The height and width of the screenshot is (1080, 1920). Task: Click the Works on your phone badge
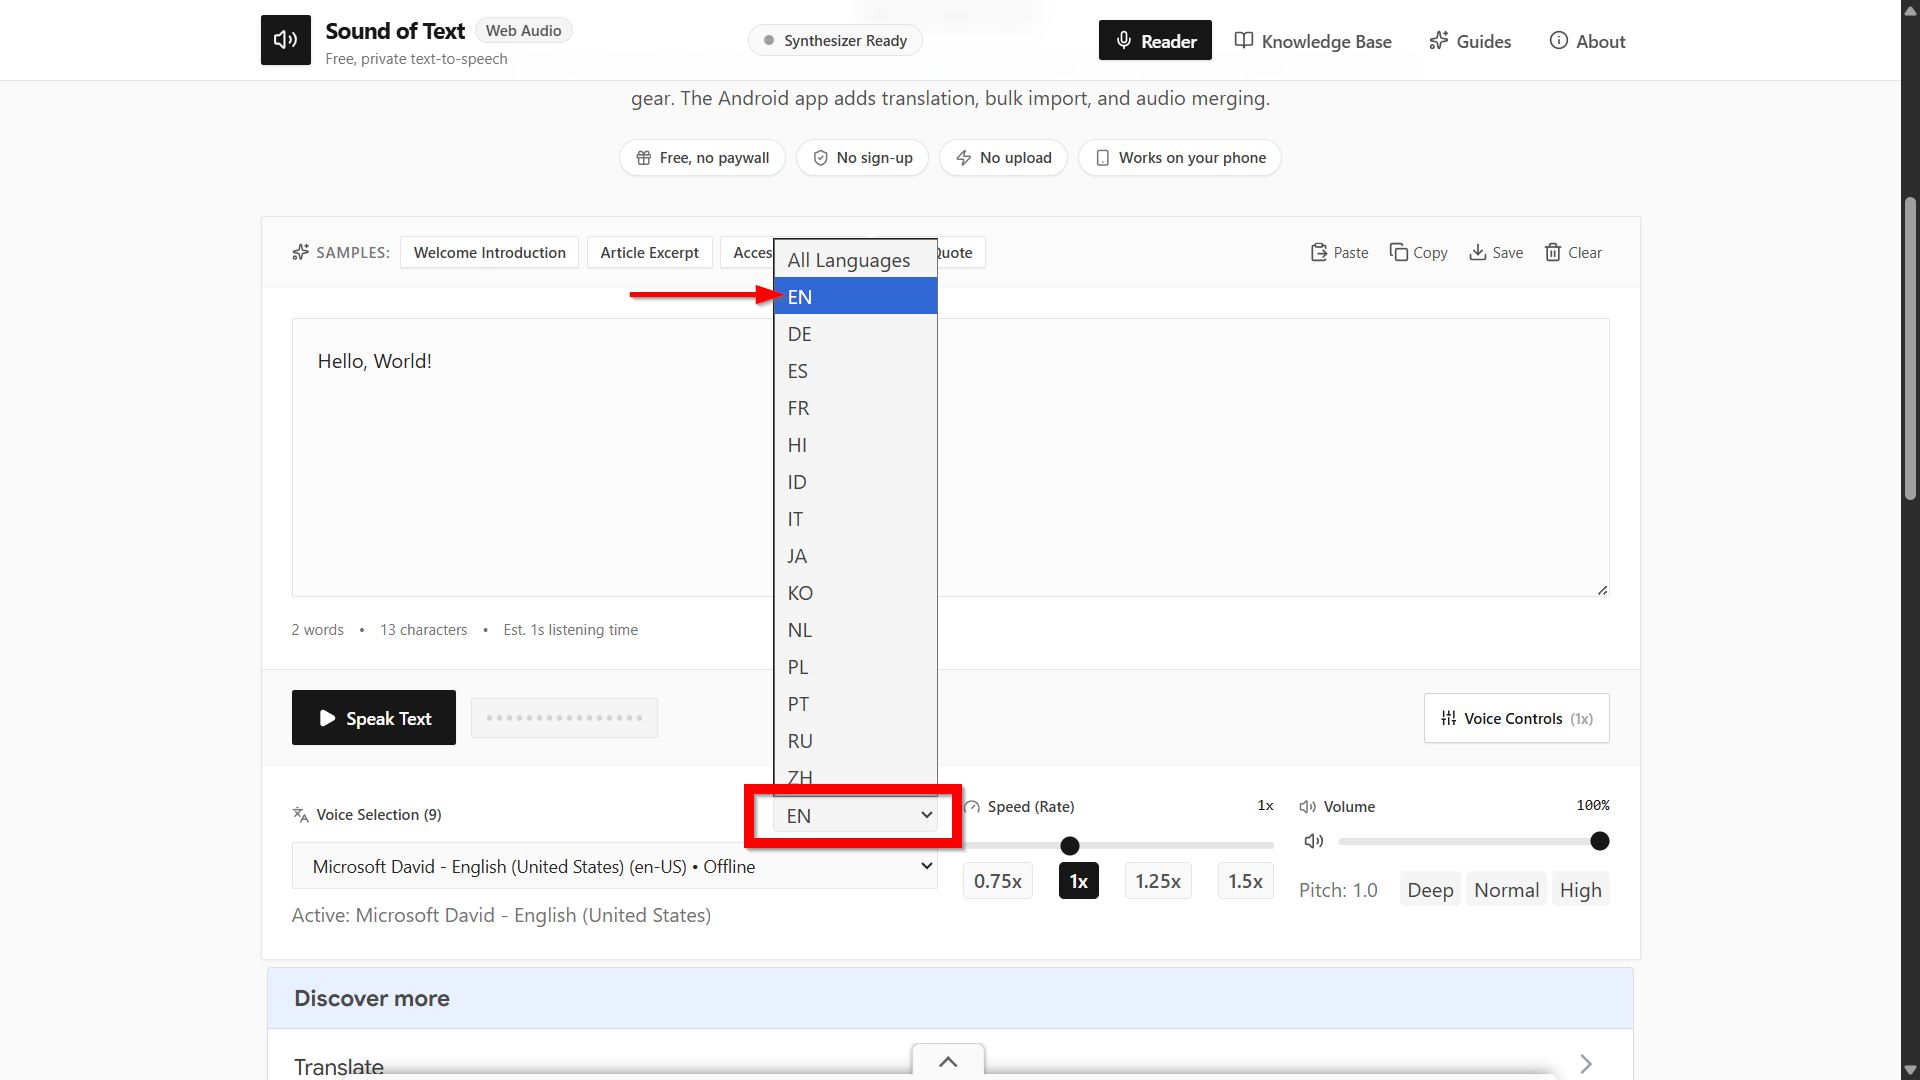click(1180, 158)
